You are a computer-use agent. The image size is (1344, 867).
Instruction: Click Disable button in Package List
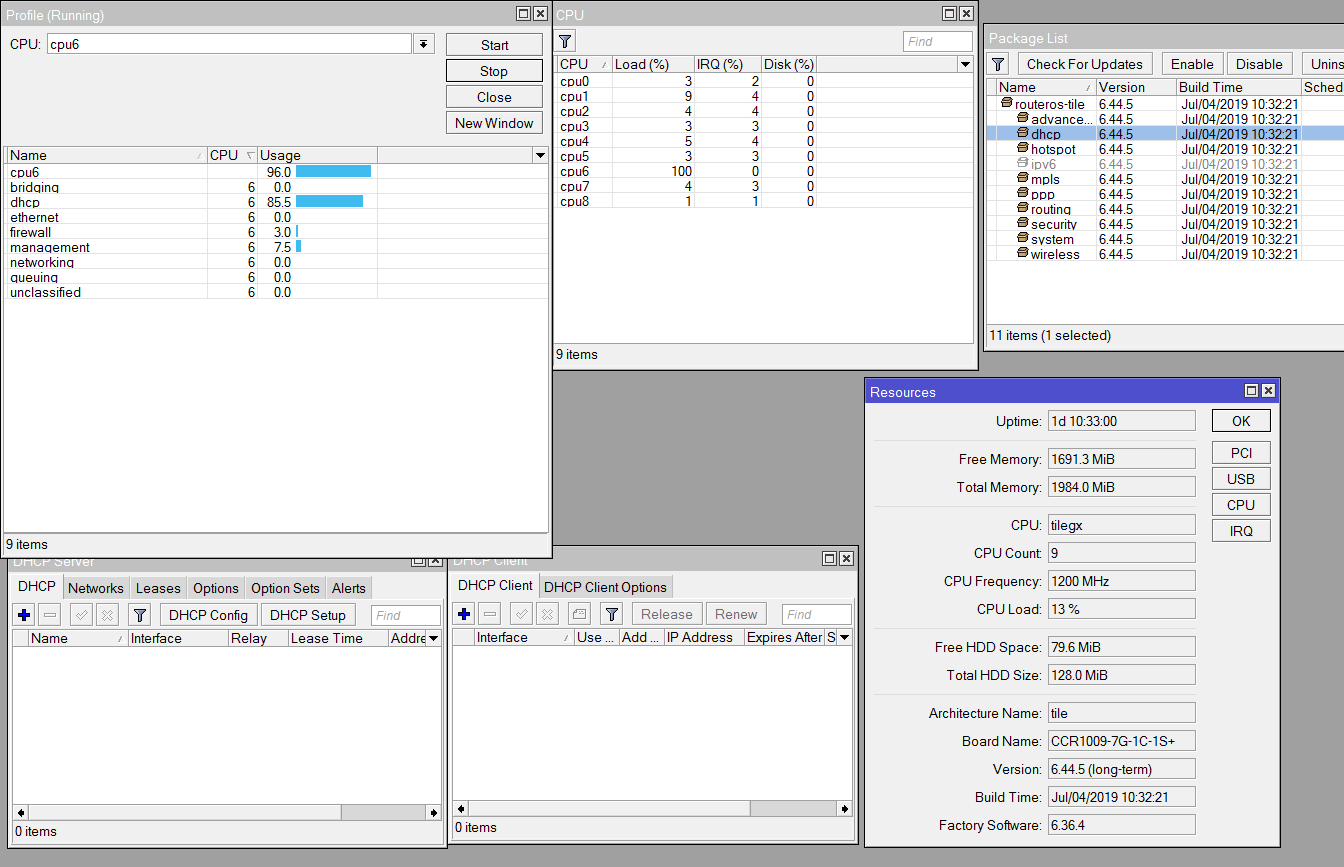coord(1259,64)
